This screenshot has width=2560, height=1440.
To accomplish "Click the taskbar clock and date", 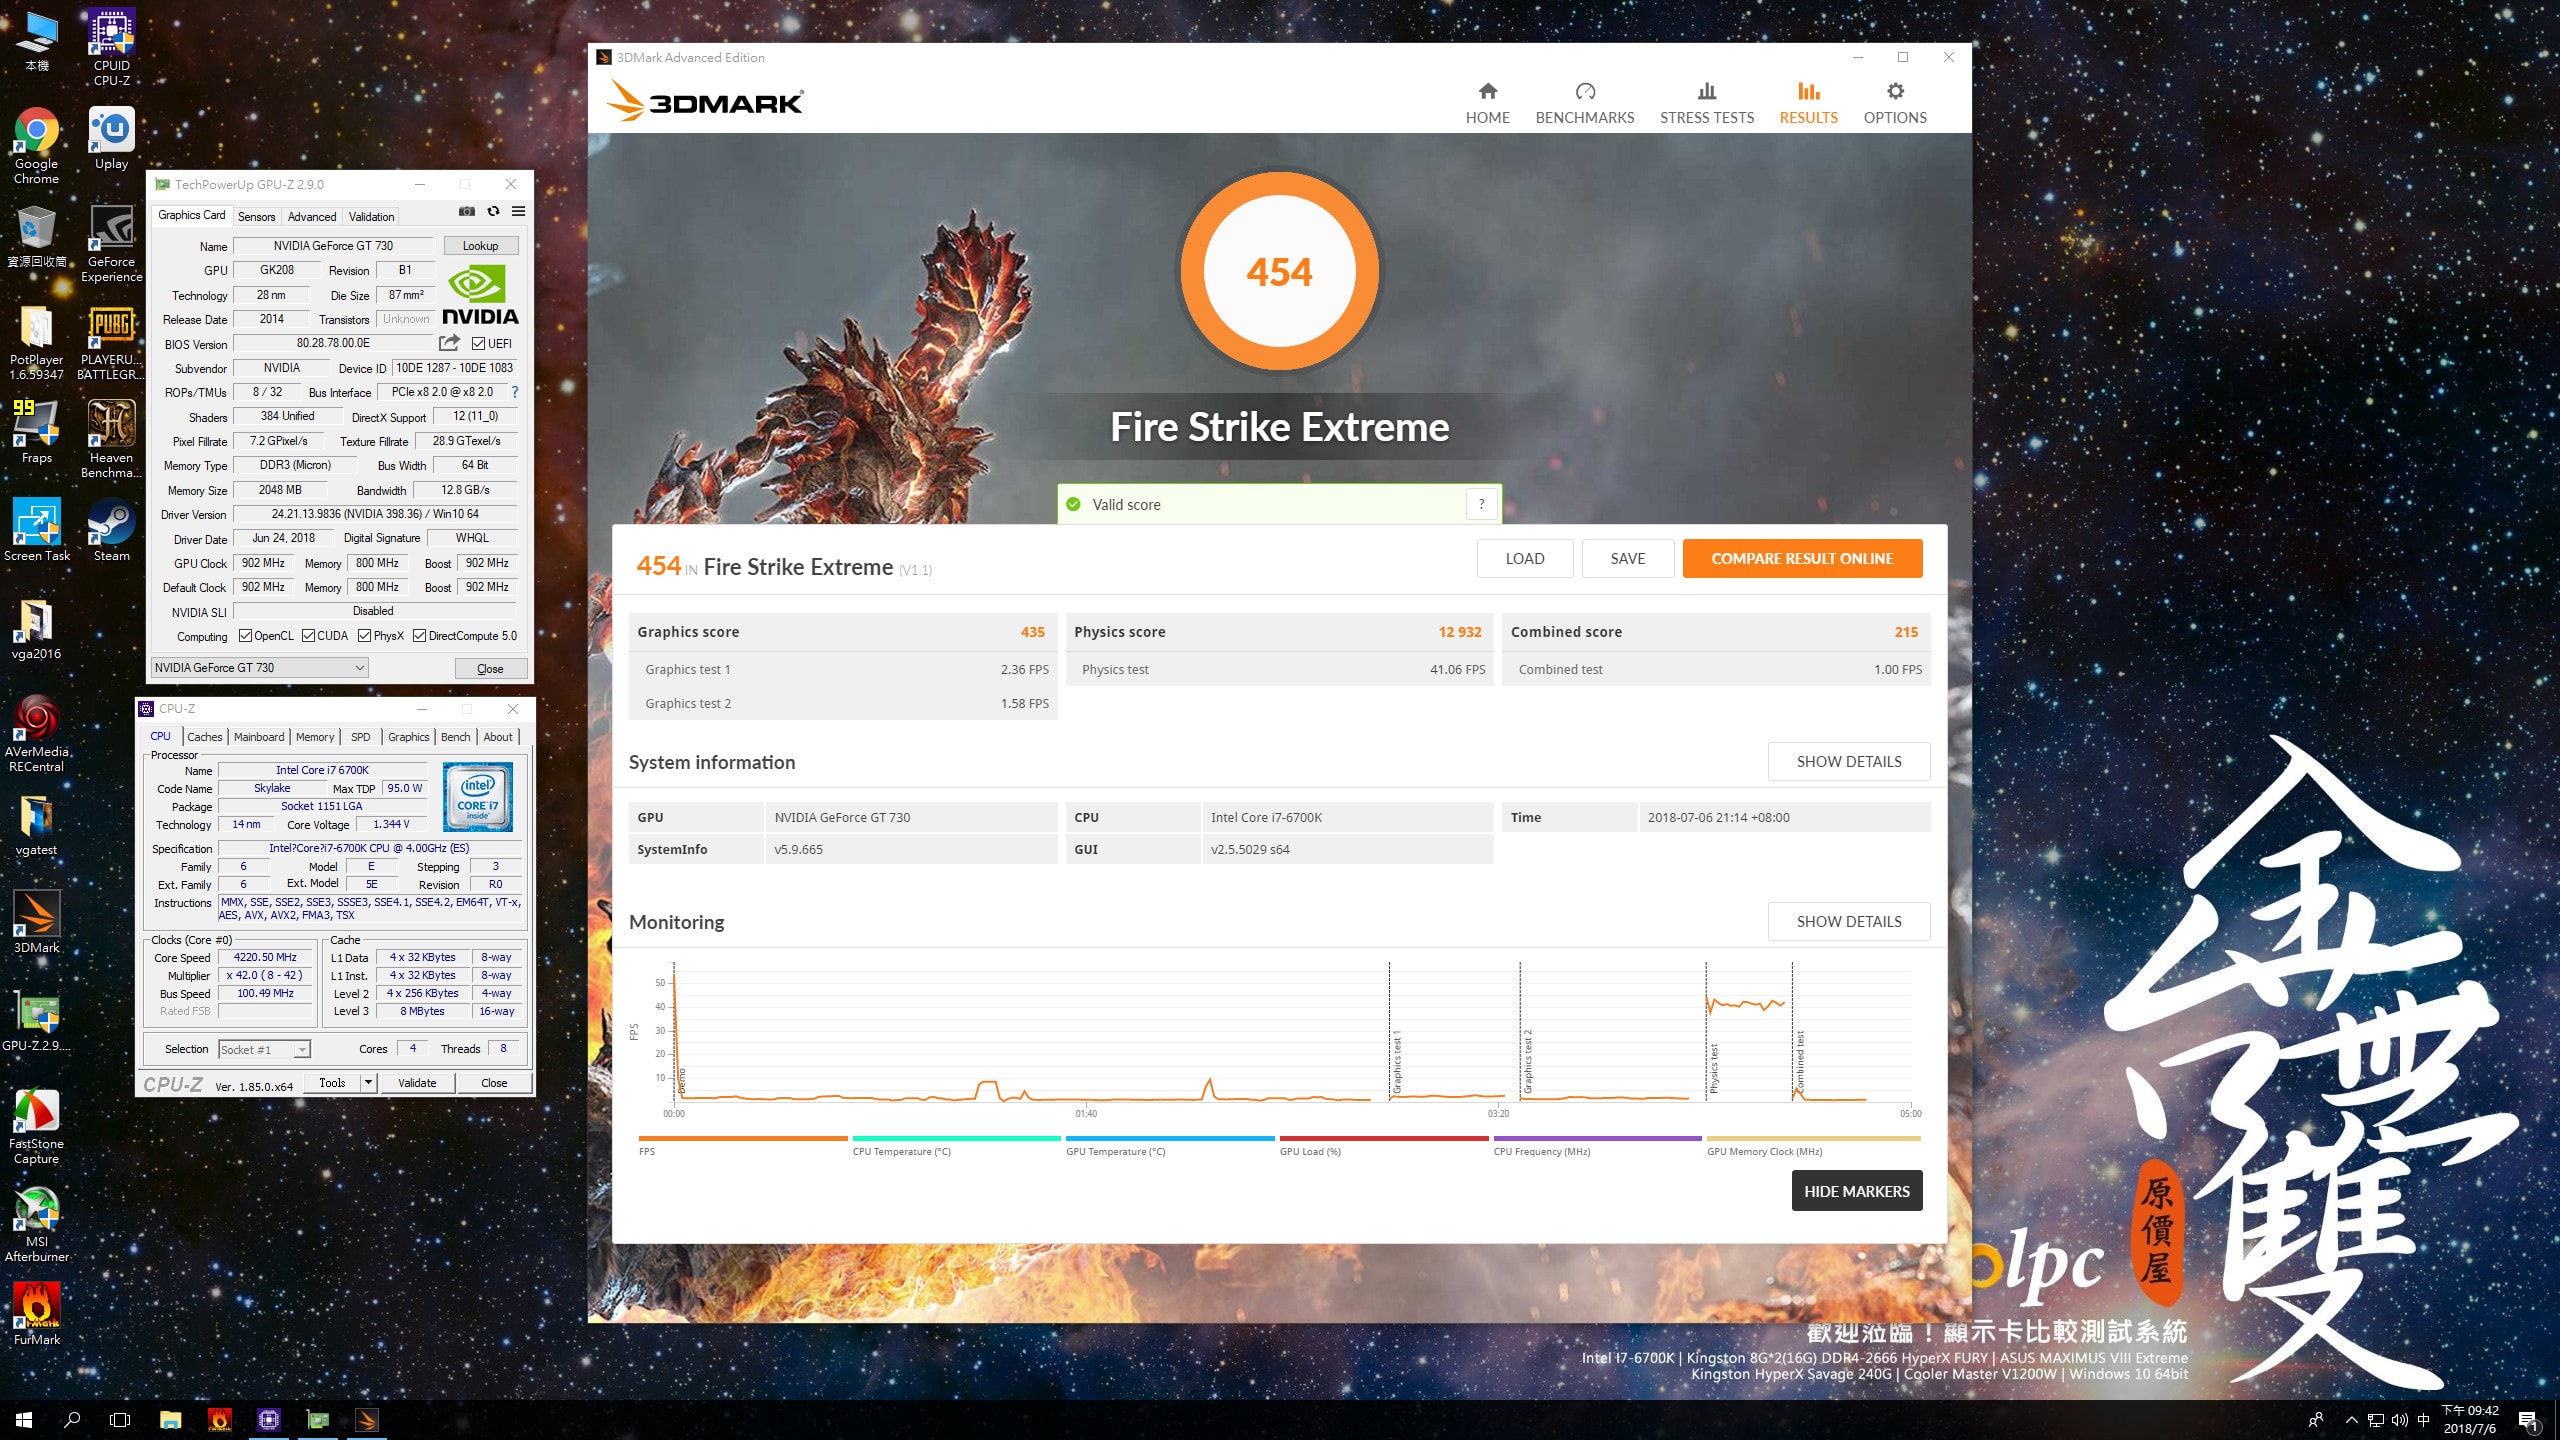I will pyautogui.click(x=2470, y=1420).
